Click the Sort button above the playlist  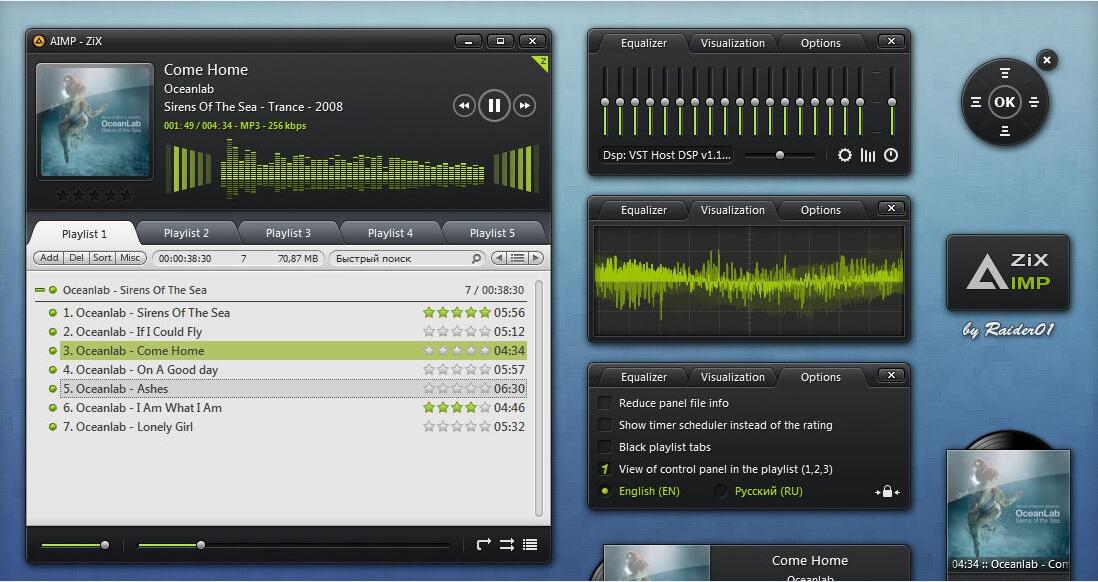click(x=102, y=258)
